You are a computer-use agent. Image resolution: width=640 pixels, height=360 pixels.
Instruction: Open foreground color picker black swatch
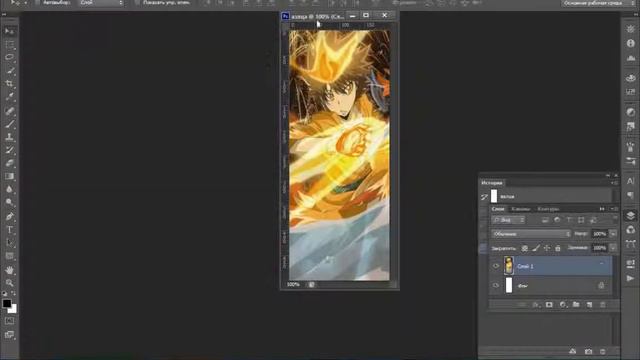7,303
